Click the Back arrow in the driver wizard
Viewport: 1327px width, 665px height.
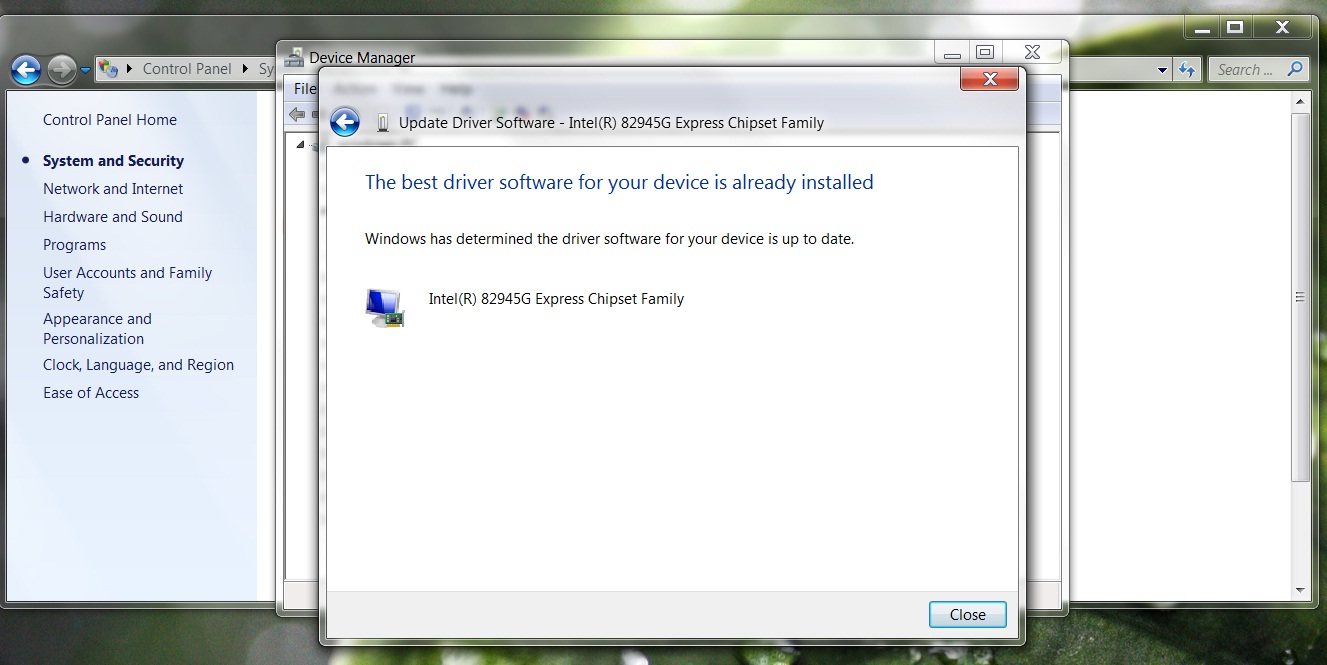click(x=344, y=122)
